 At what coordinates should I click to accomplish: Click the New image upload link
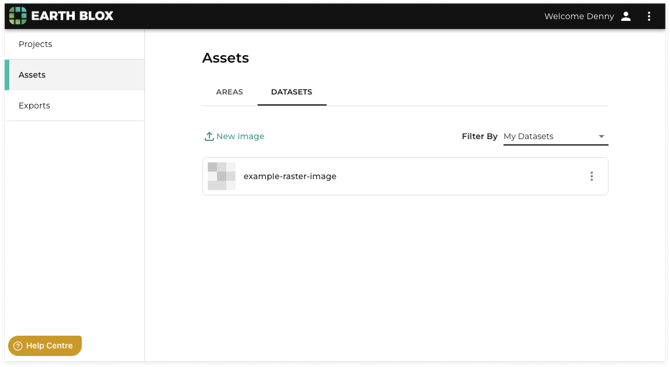(x=234, y=136)
